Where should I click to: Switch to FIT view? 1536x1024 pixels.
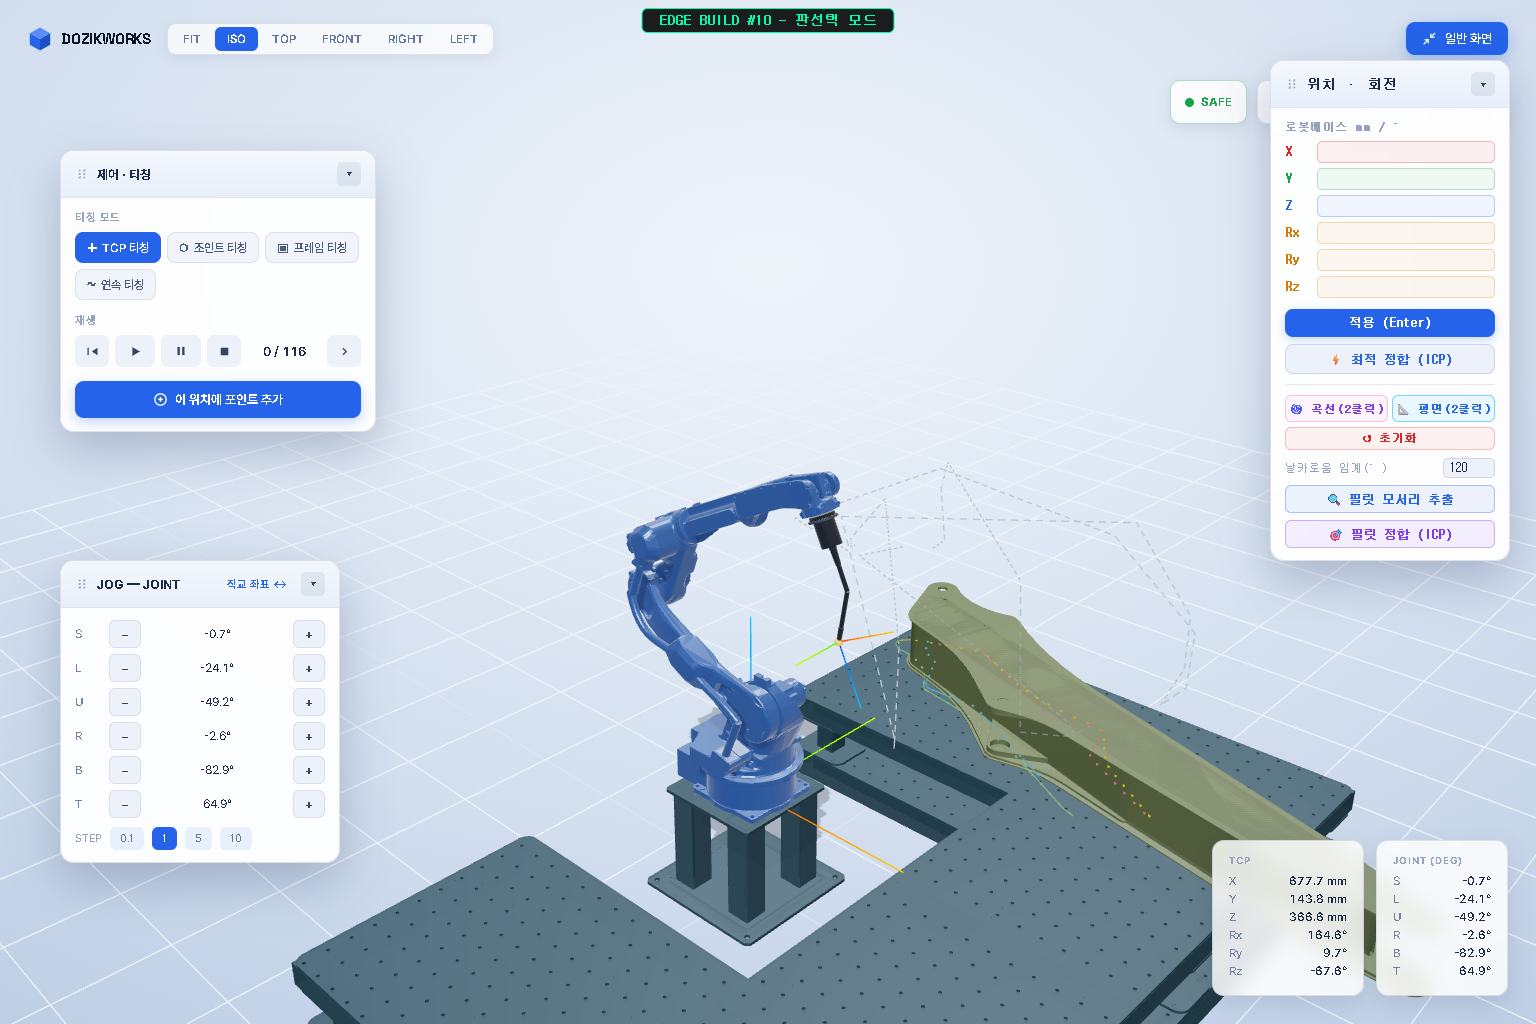(x=192, y=39)
